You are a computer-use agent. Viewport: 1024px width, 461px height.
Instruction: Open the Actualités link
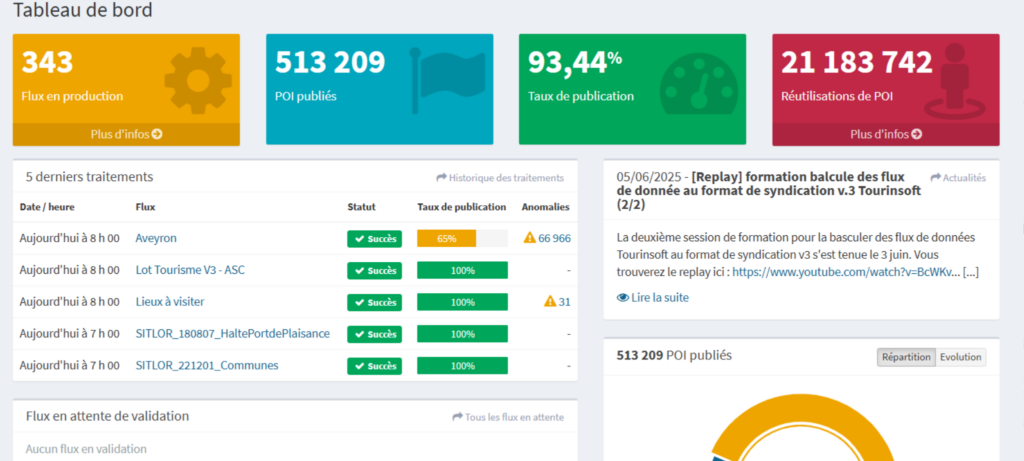pyautogui.click(x=958, y=178)
